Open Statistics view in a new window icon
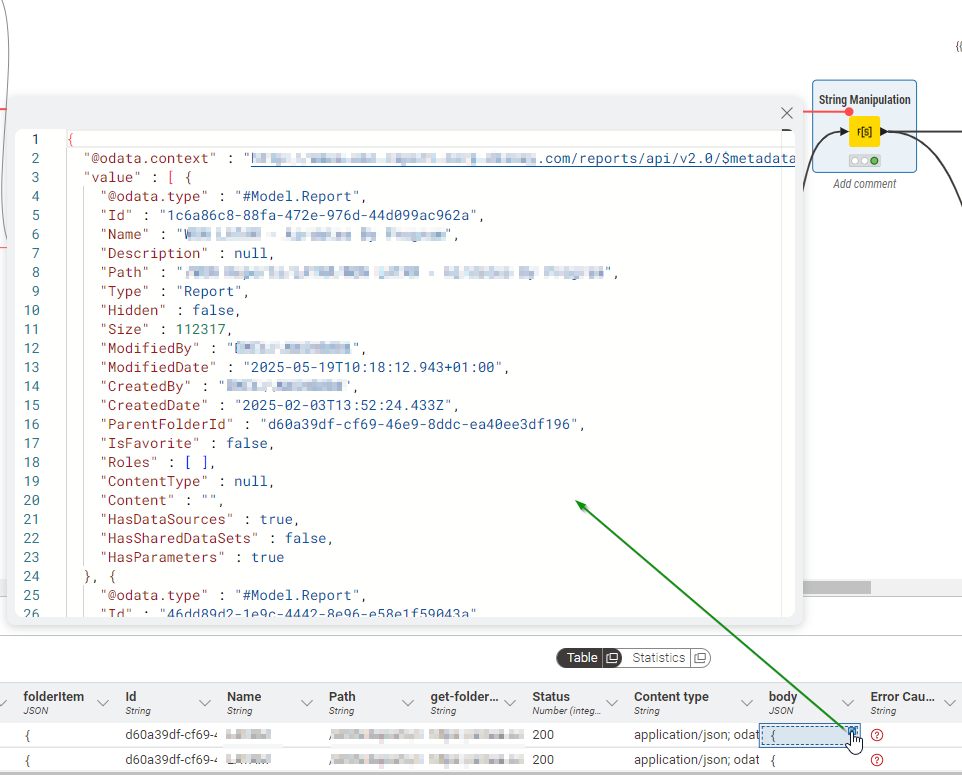Screen dimensions: 962x775 pyautogui.click(x=700, y=658)
